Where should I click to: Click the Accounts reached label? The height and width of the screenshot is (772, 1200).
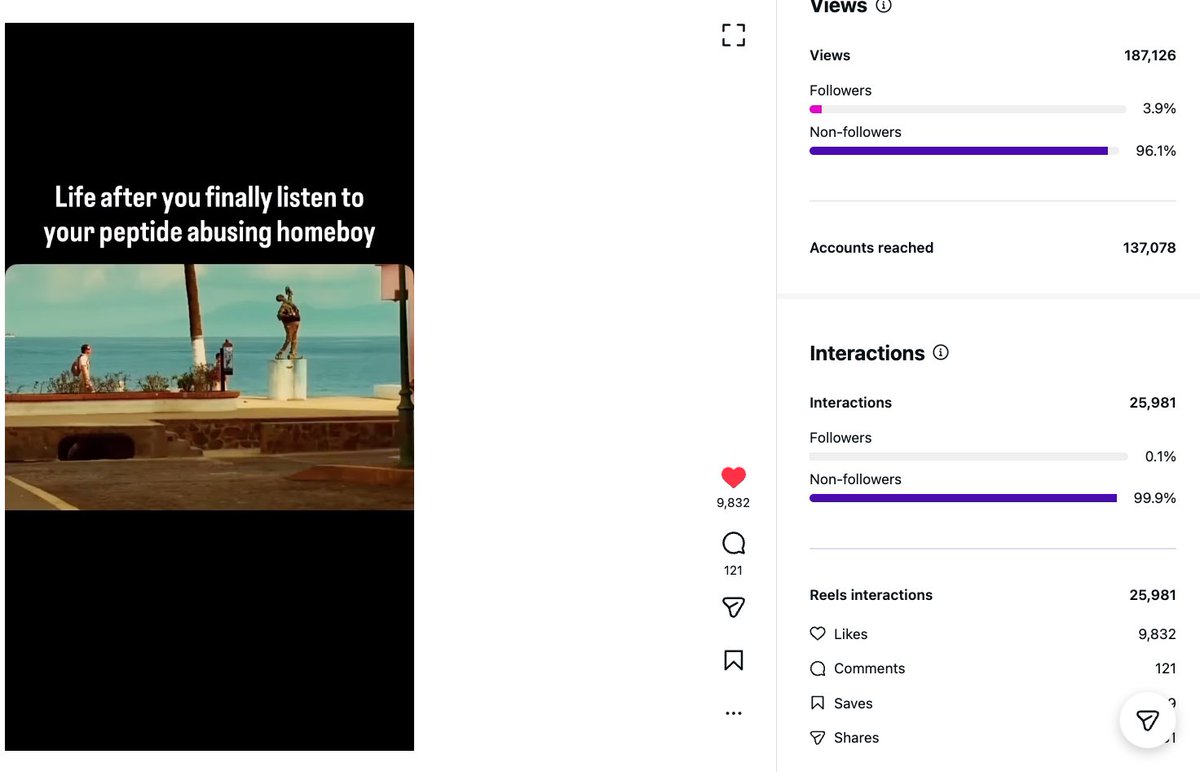871,248
